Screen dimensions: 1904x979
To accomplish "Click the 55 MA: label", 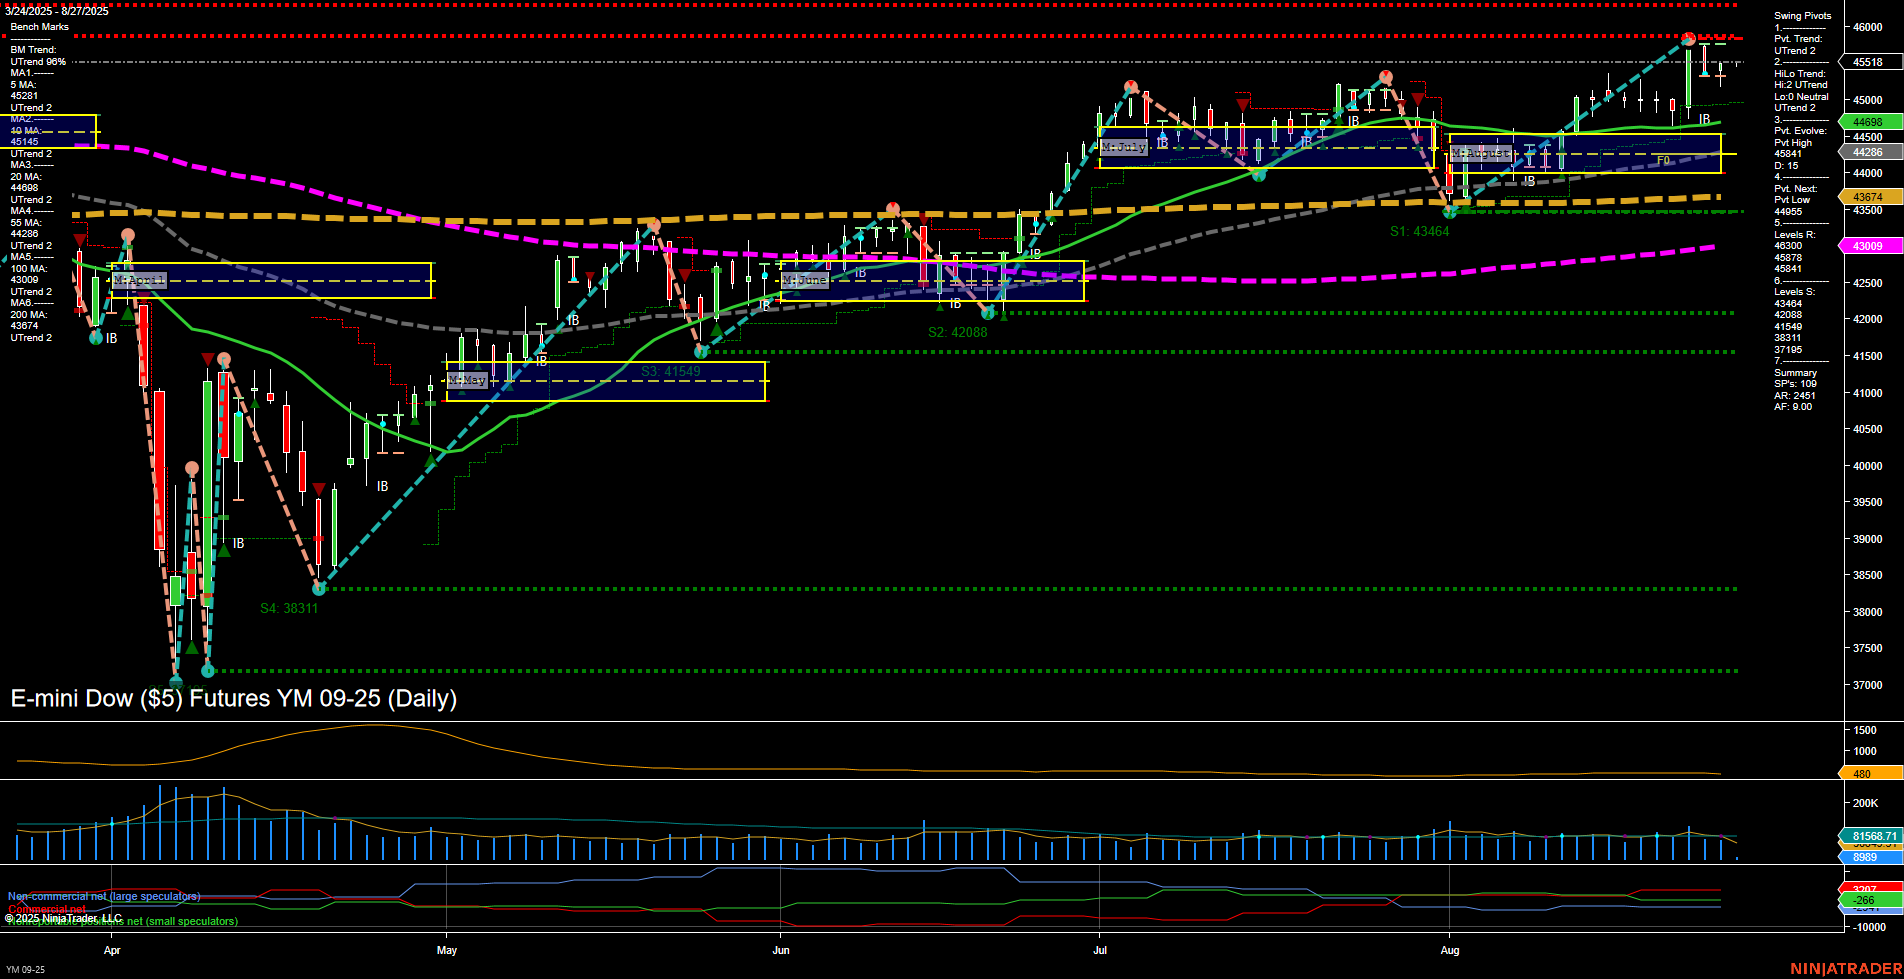I will (x=26, y=223).
